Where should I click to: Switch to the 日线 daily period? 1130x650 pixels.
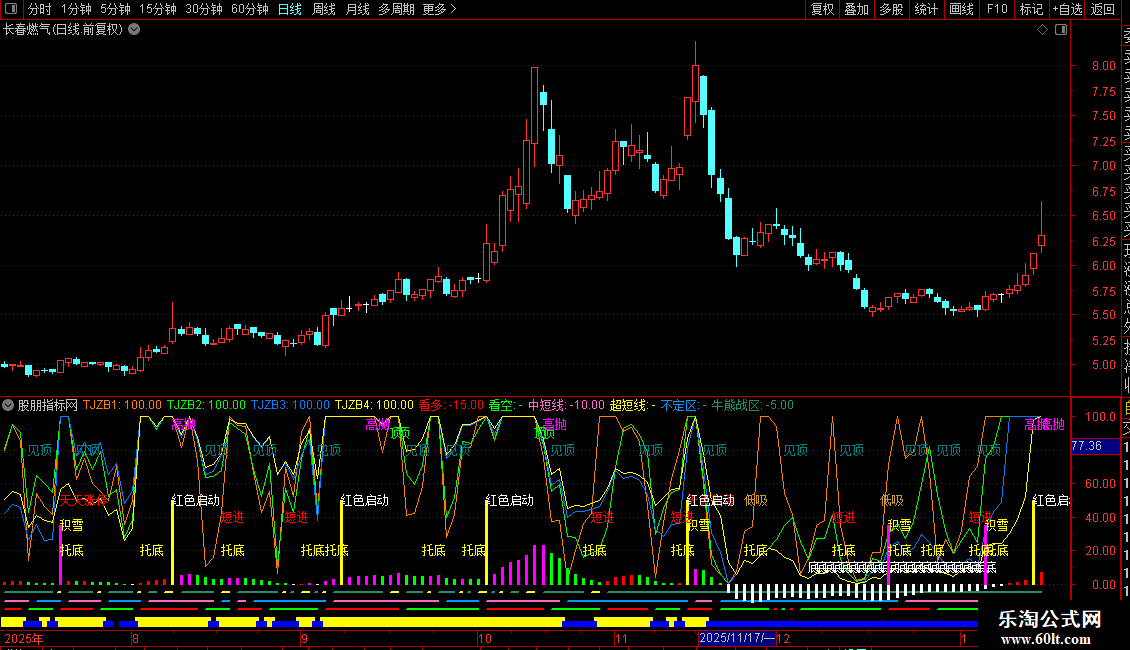pyautogui.click(x=289, y=9)
